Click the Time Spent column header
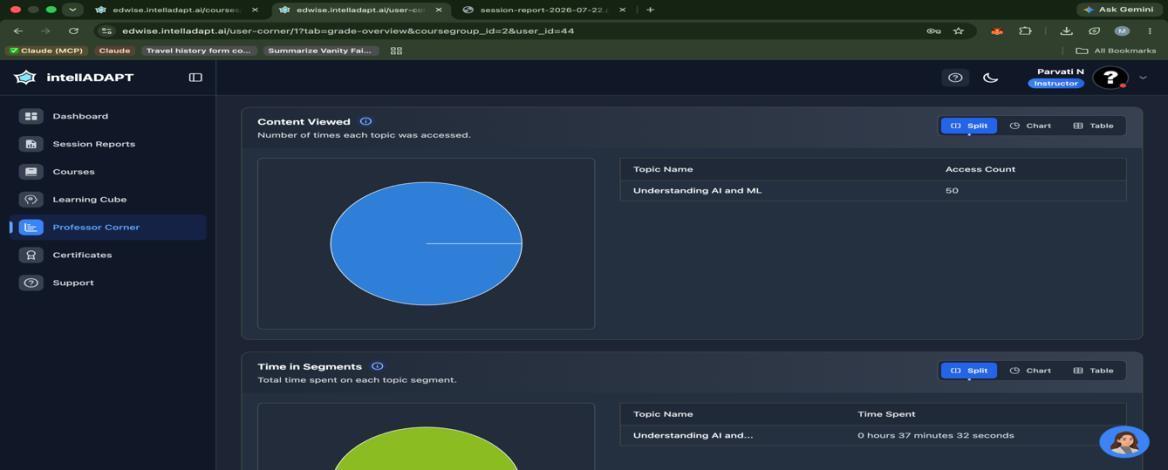 886,414
